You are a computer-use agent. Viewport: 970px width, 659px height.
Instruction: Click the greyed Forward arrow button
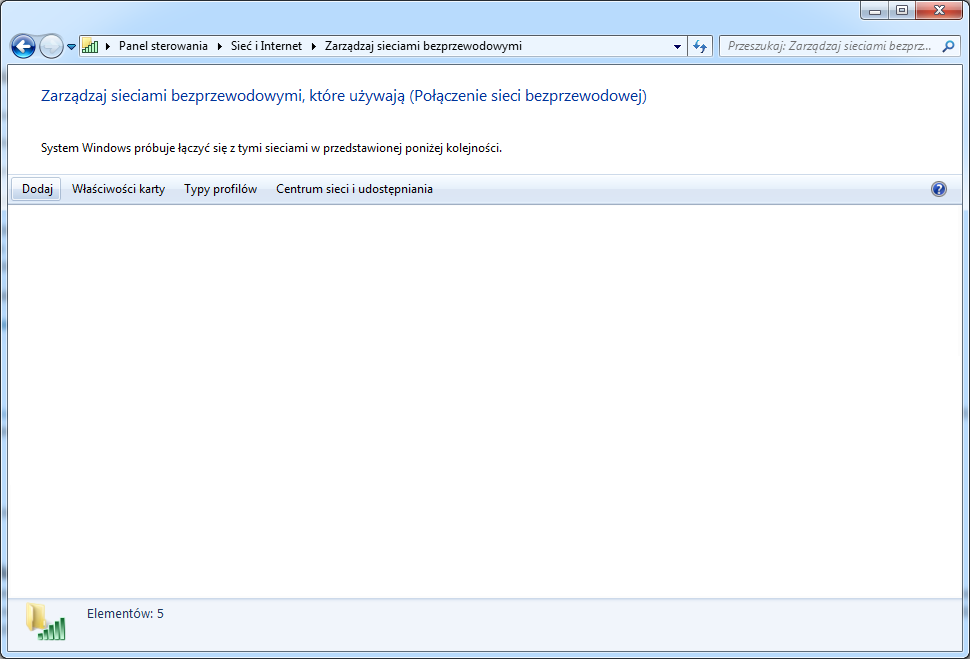click(51, 46)
